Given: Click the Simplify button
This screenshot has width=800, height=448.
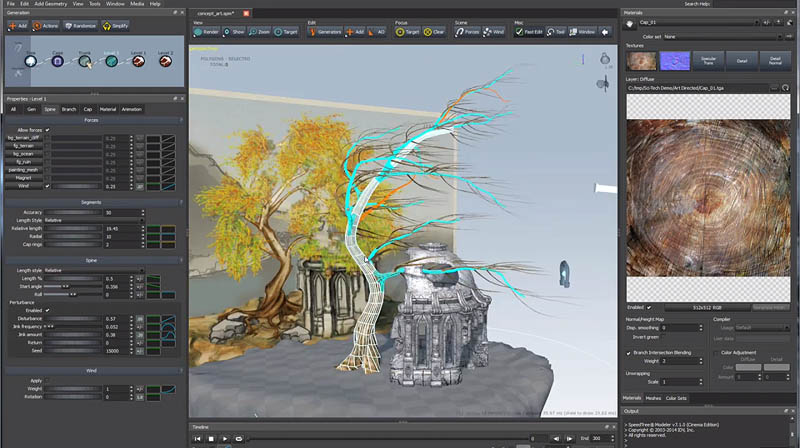Looking at the screenshot, I should [x=115, y=26].
